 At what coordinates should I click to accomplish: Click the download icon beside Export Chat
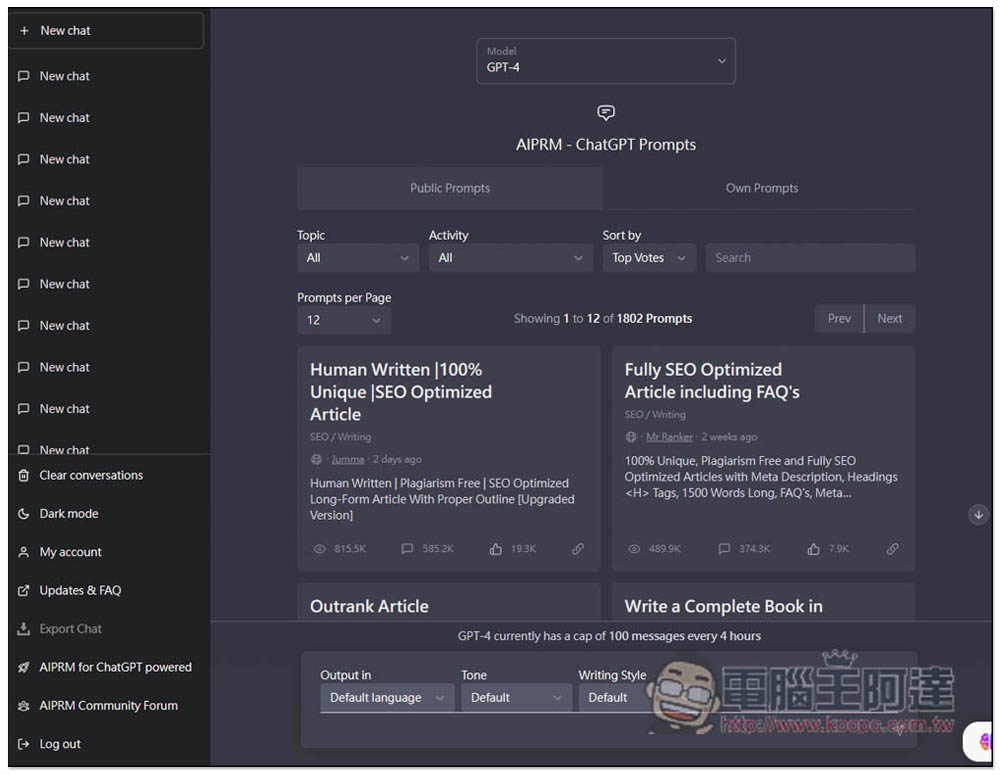click(24, 629)
